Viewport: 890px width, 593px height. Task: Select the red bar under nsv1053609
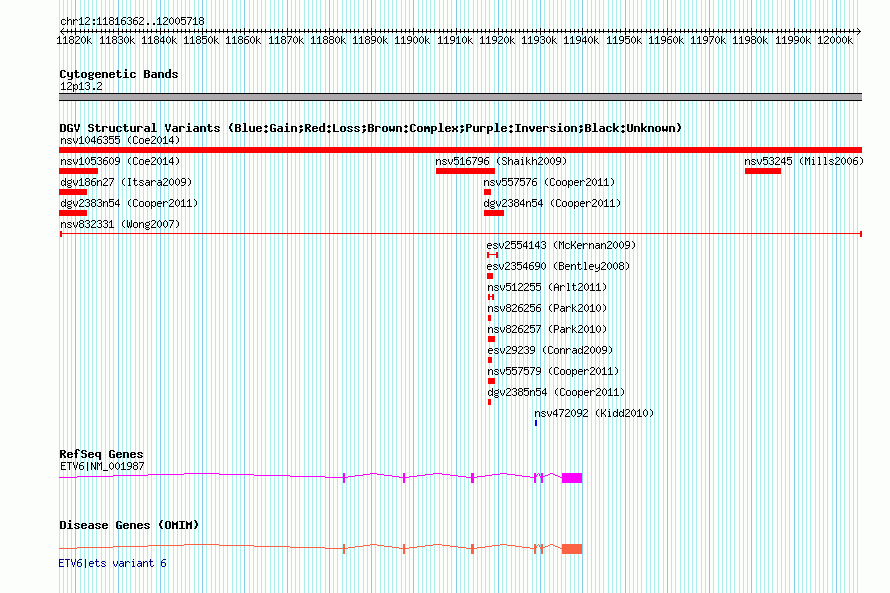pos(78,171)
